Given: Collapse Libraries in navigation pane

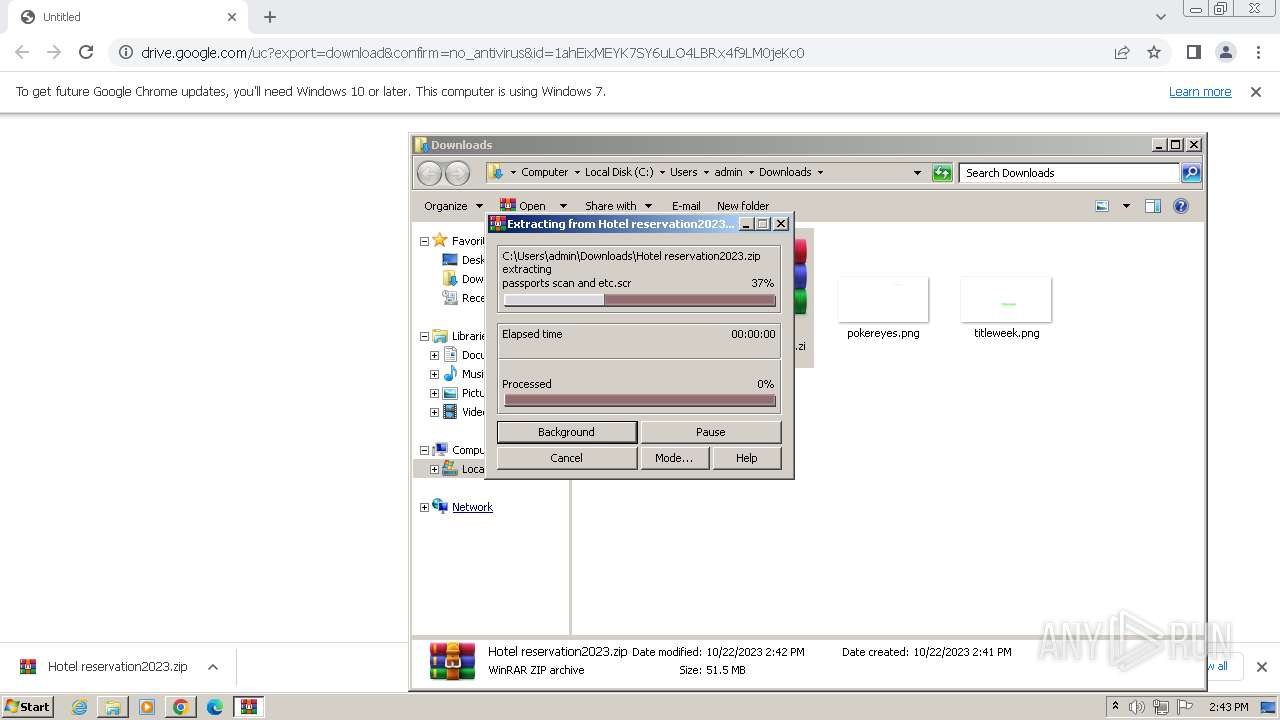Looking at the screenshot, I should [424, 337].
